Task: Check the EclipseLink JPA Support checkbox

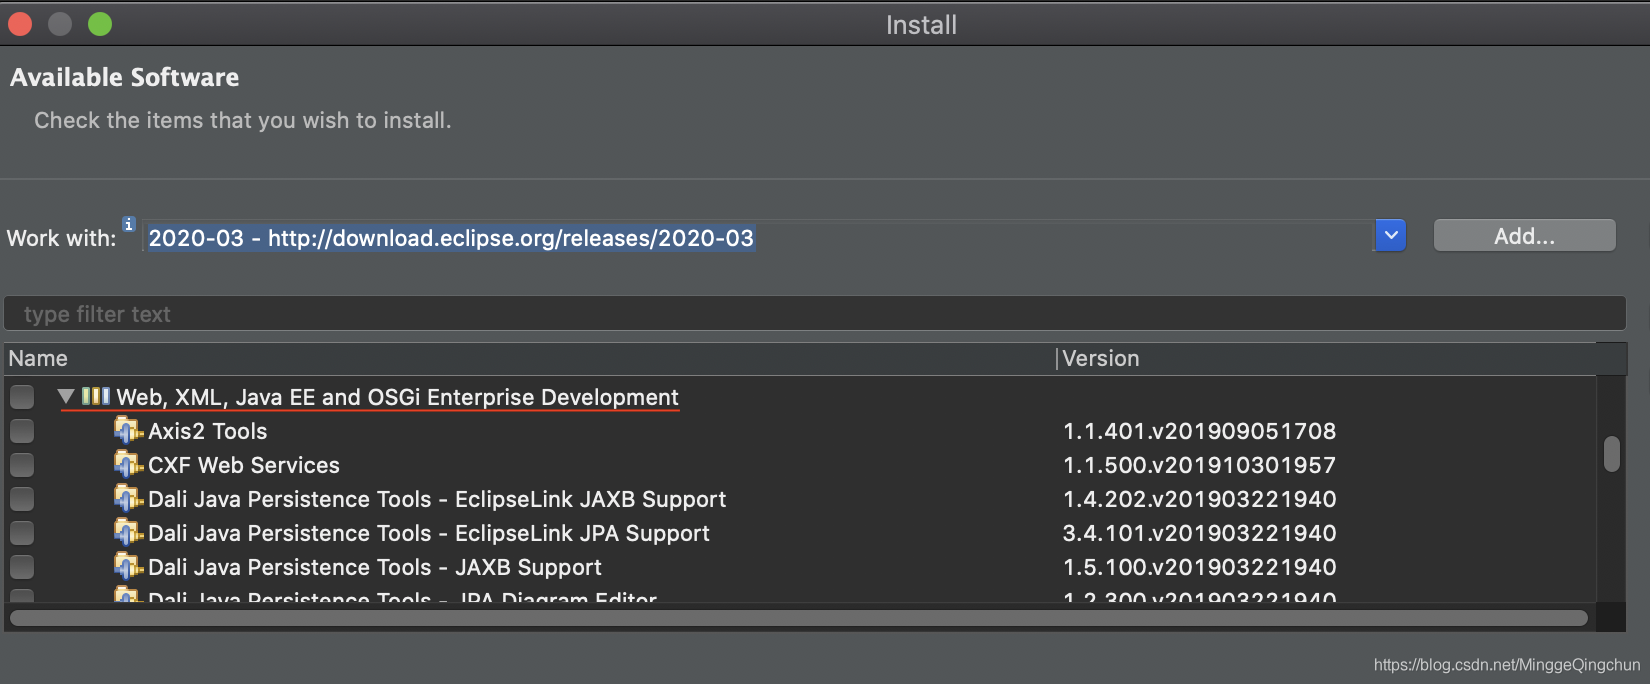Action: (22, 533)
